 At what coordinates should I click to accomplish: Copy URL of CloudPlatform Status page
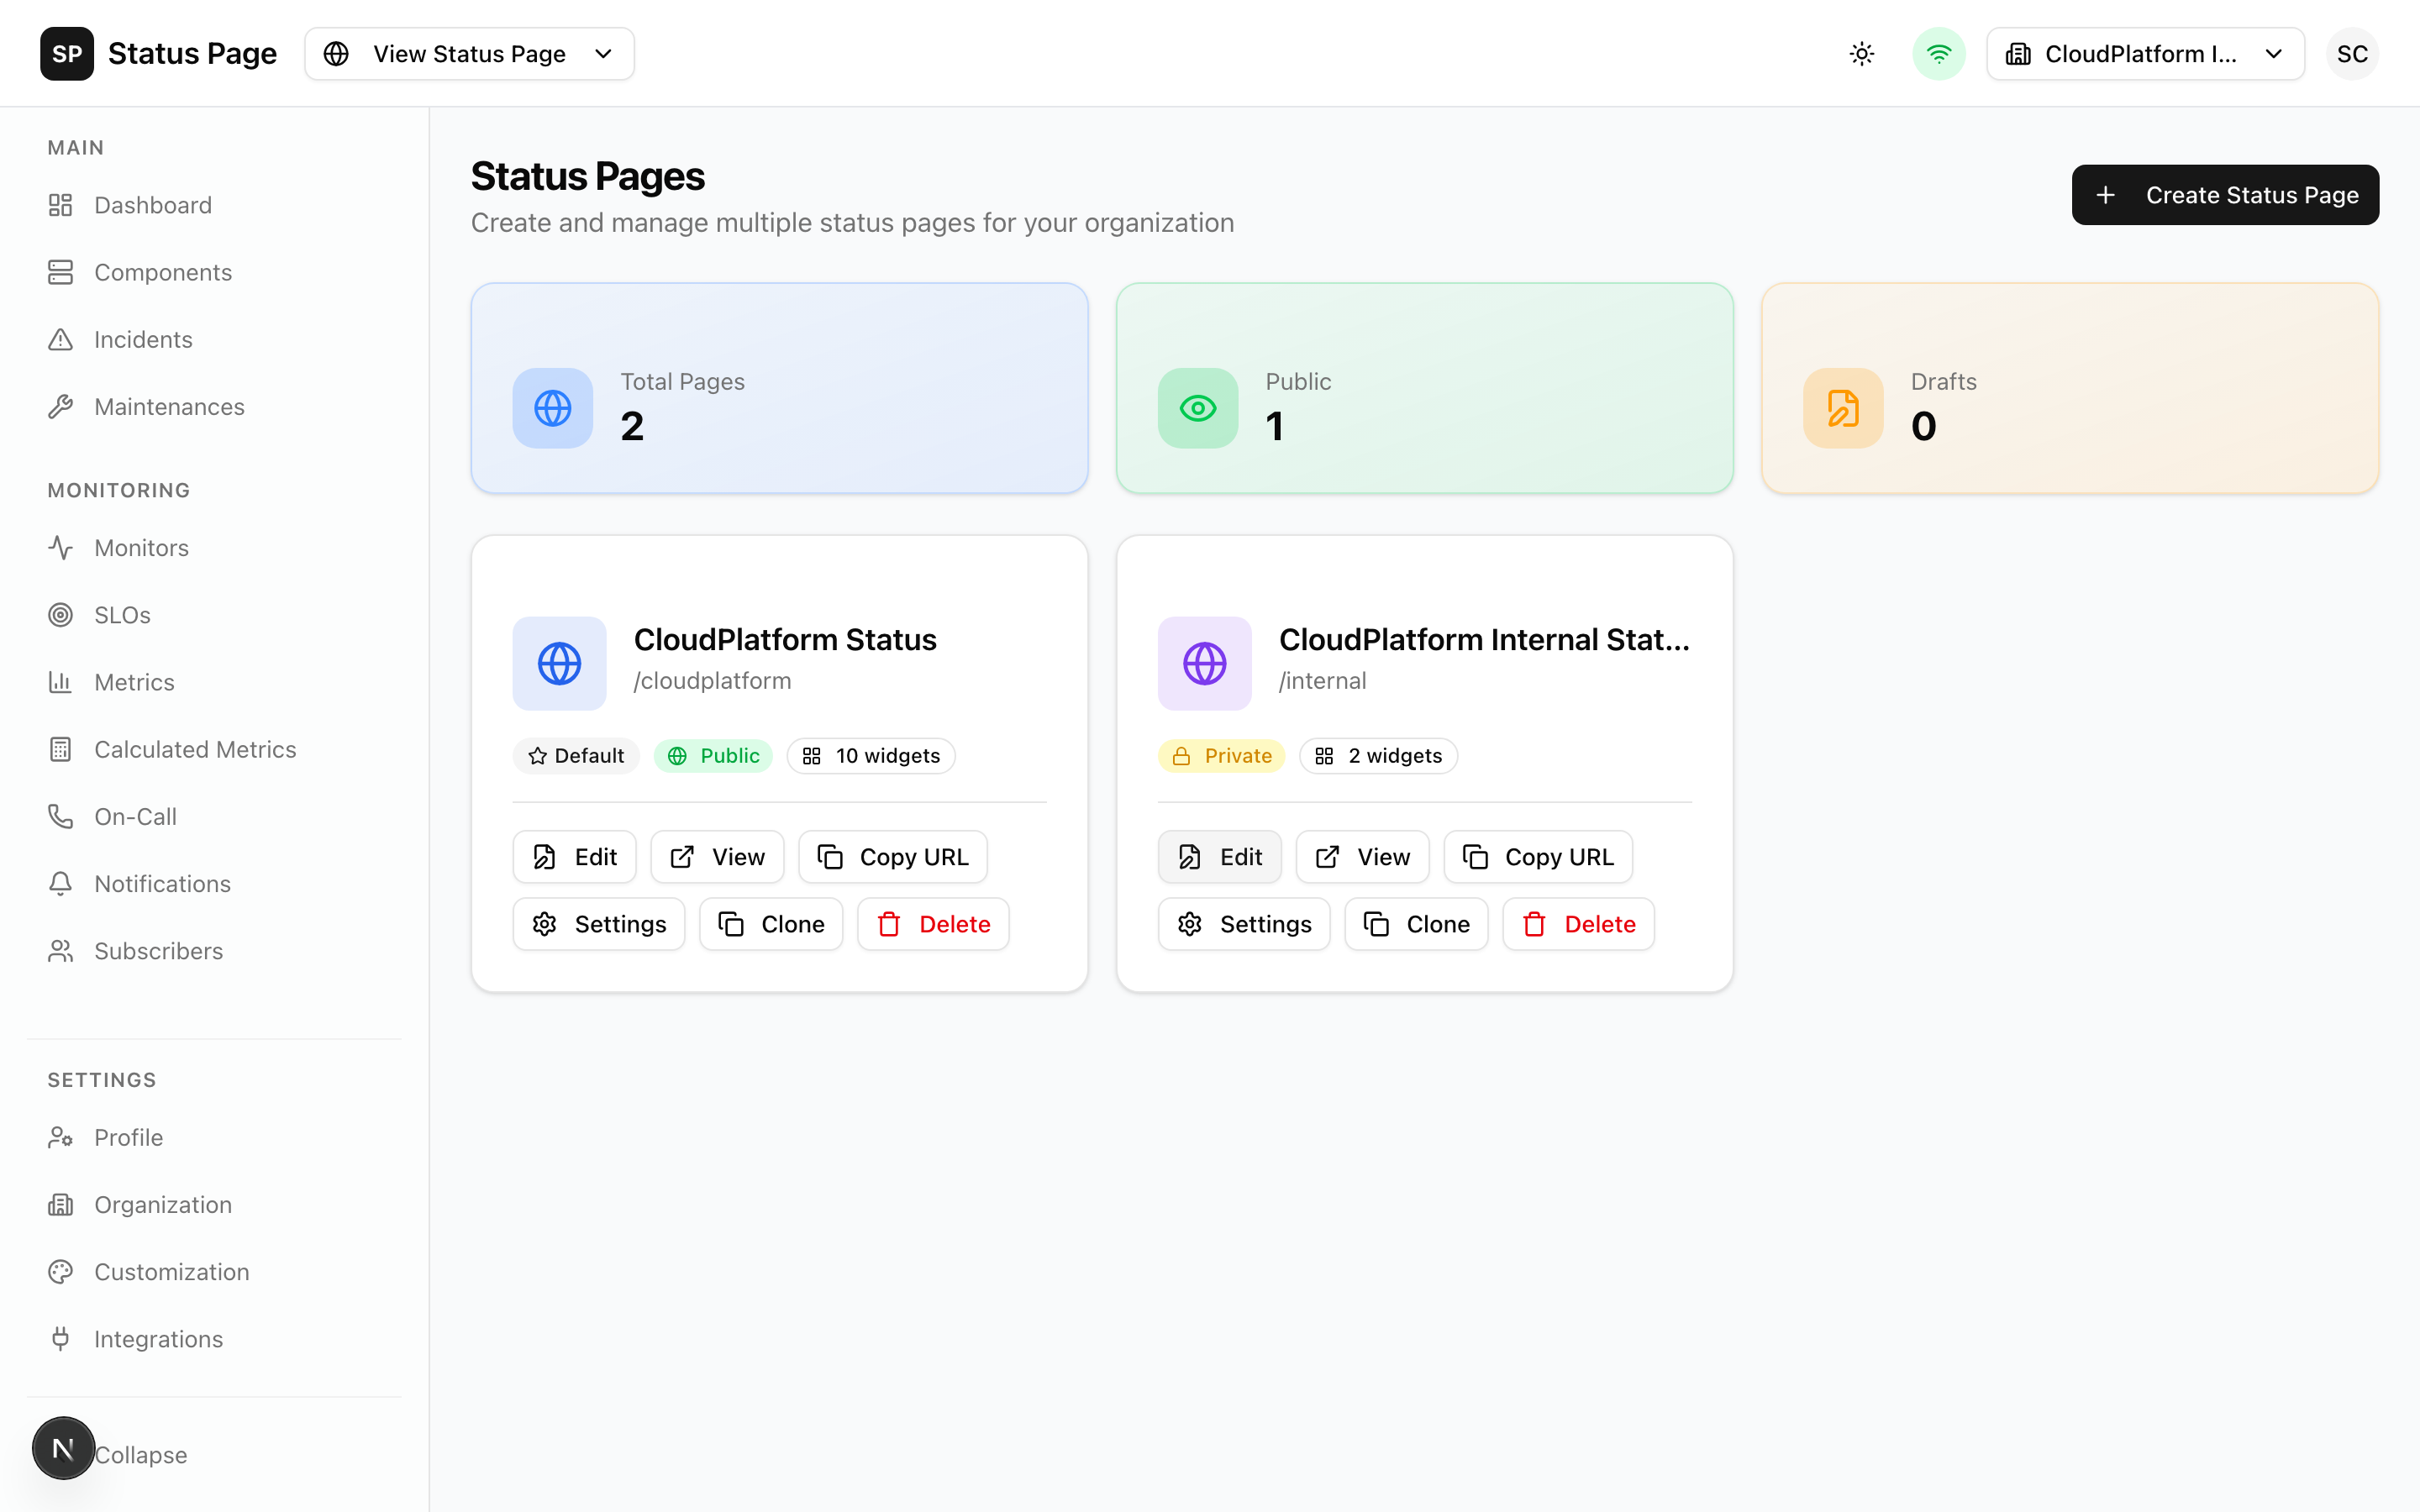pyautogui.click(x=892, y=856)
